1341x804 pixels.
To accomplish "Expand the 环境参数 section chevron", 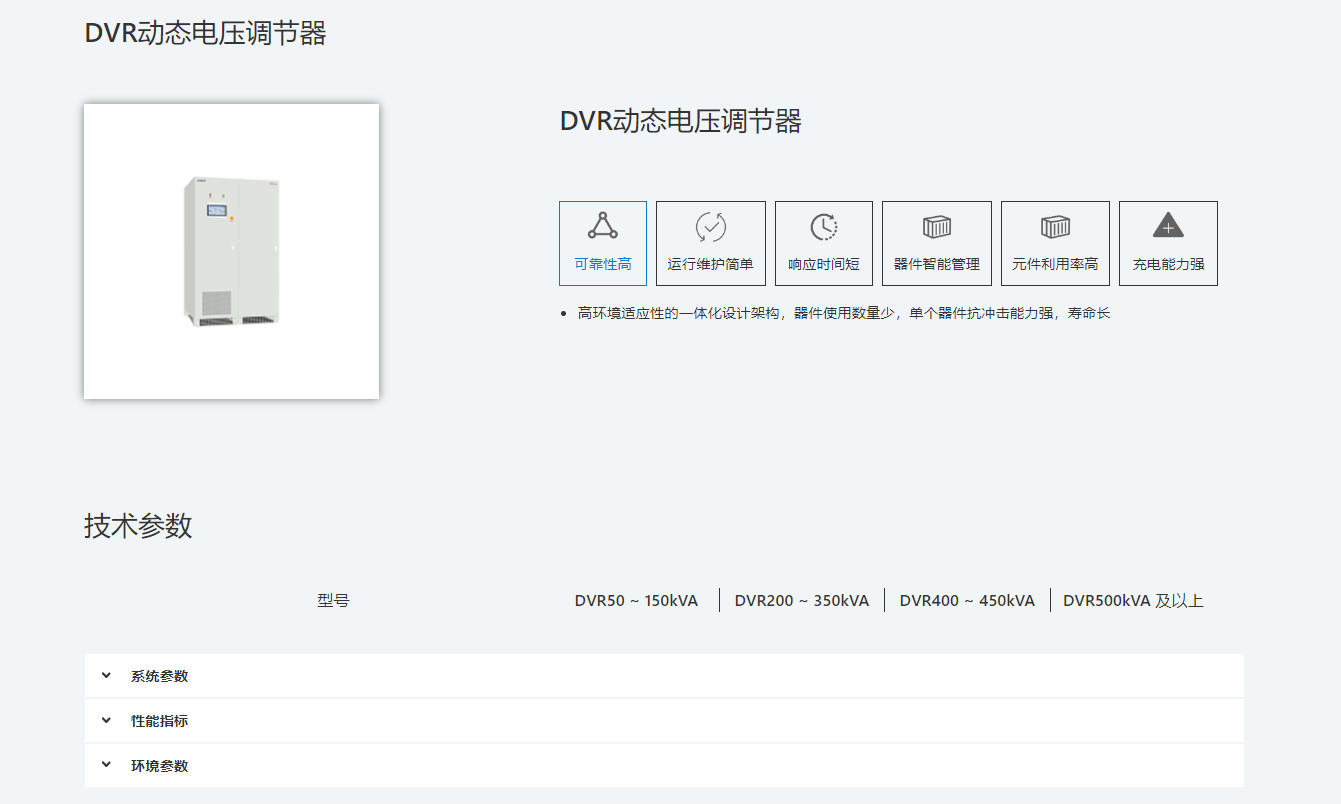I will 107,766.
